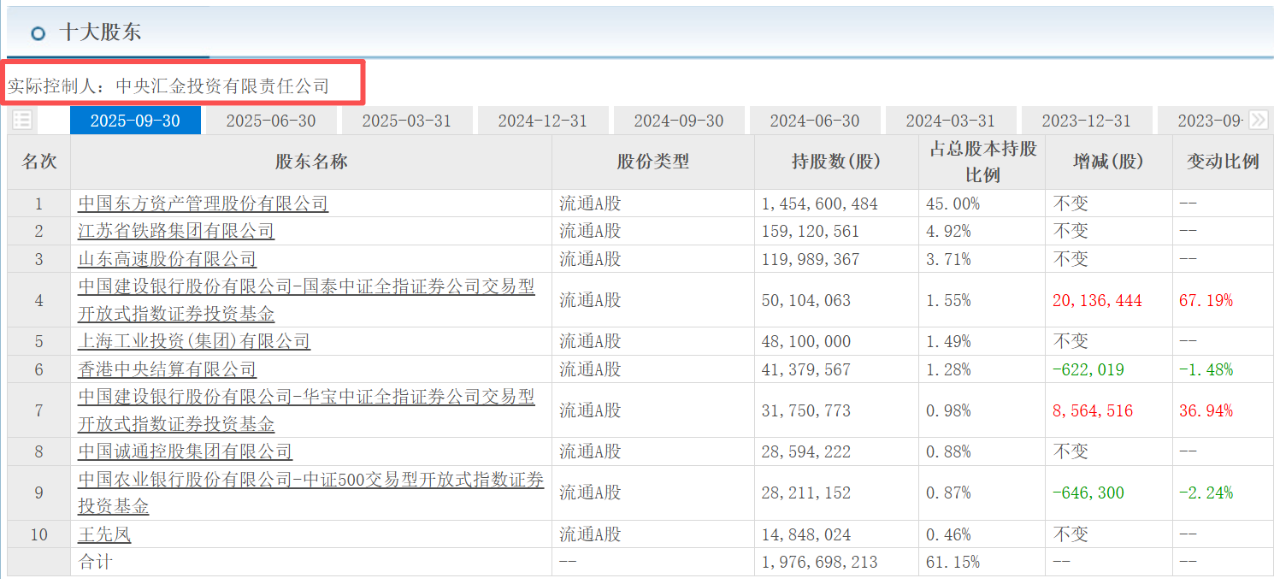Click the double-arrow to show more dates

pos(1258,120)
